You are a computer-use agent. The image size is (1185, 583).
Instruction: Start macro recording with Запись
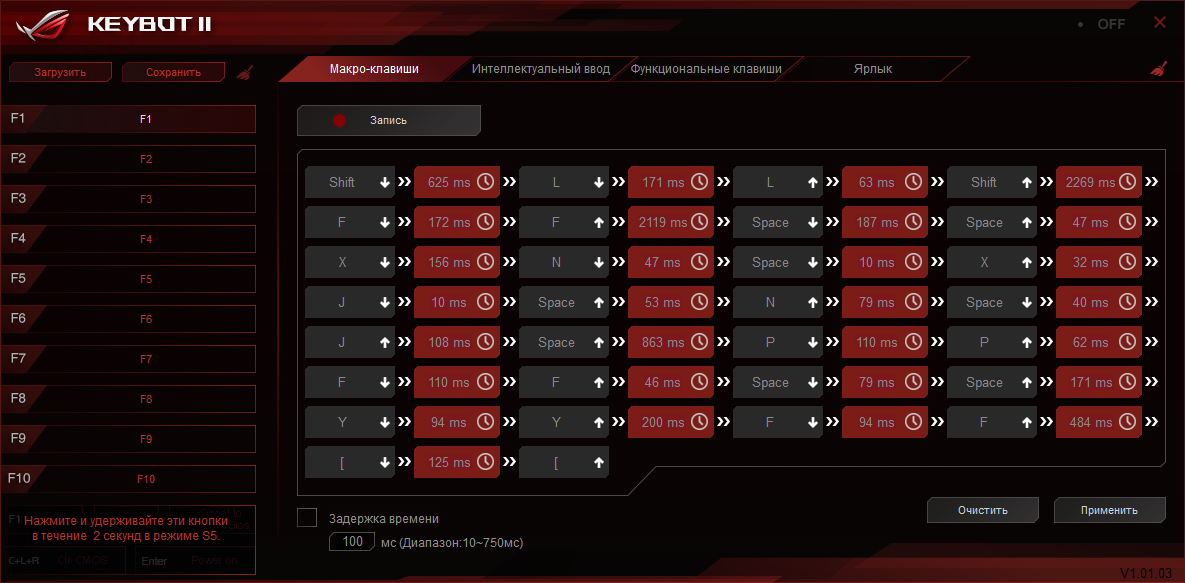click(x=388, y=120)
